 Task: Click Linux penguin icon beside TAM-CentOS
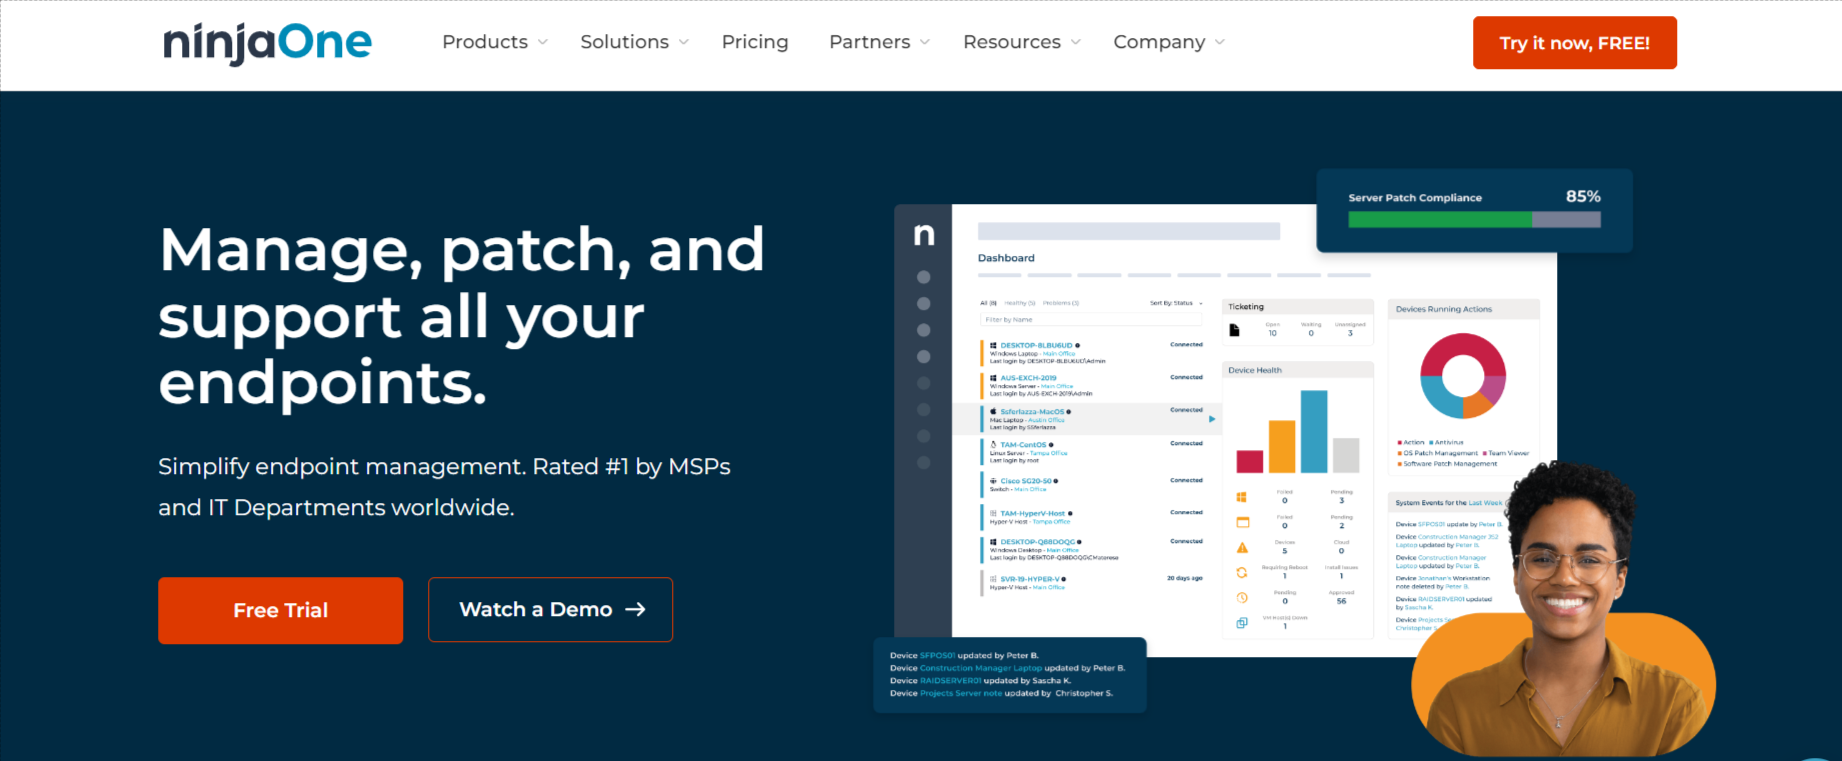[x=993, y=444]
